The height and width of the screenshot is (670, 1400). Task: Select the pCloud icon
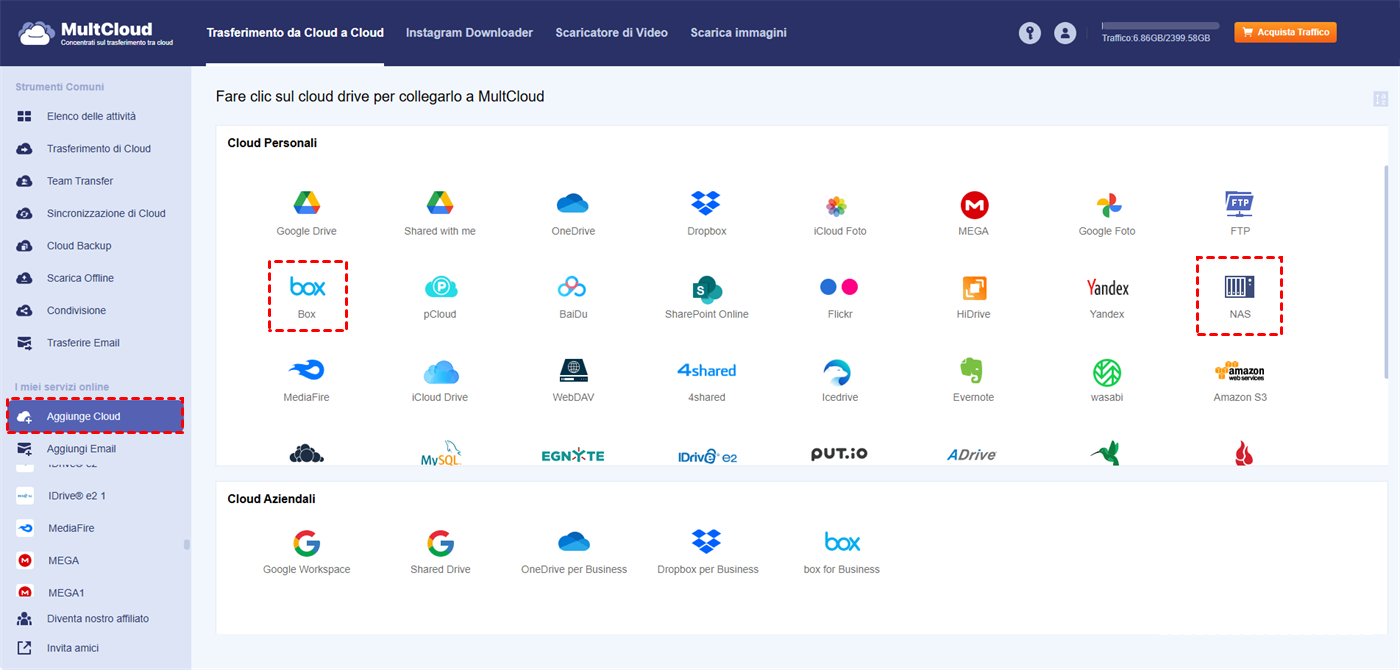(x=440, y=288)
